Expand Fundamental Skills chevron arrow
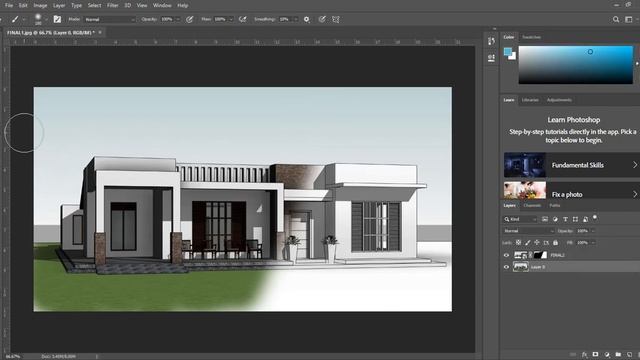Viewport: 640px width, 360px height. click(635, 165)
